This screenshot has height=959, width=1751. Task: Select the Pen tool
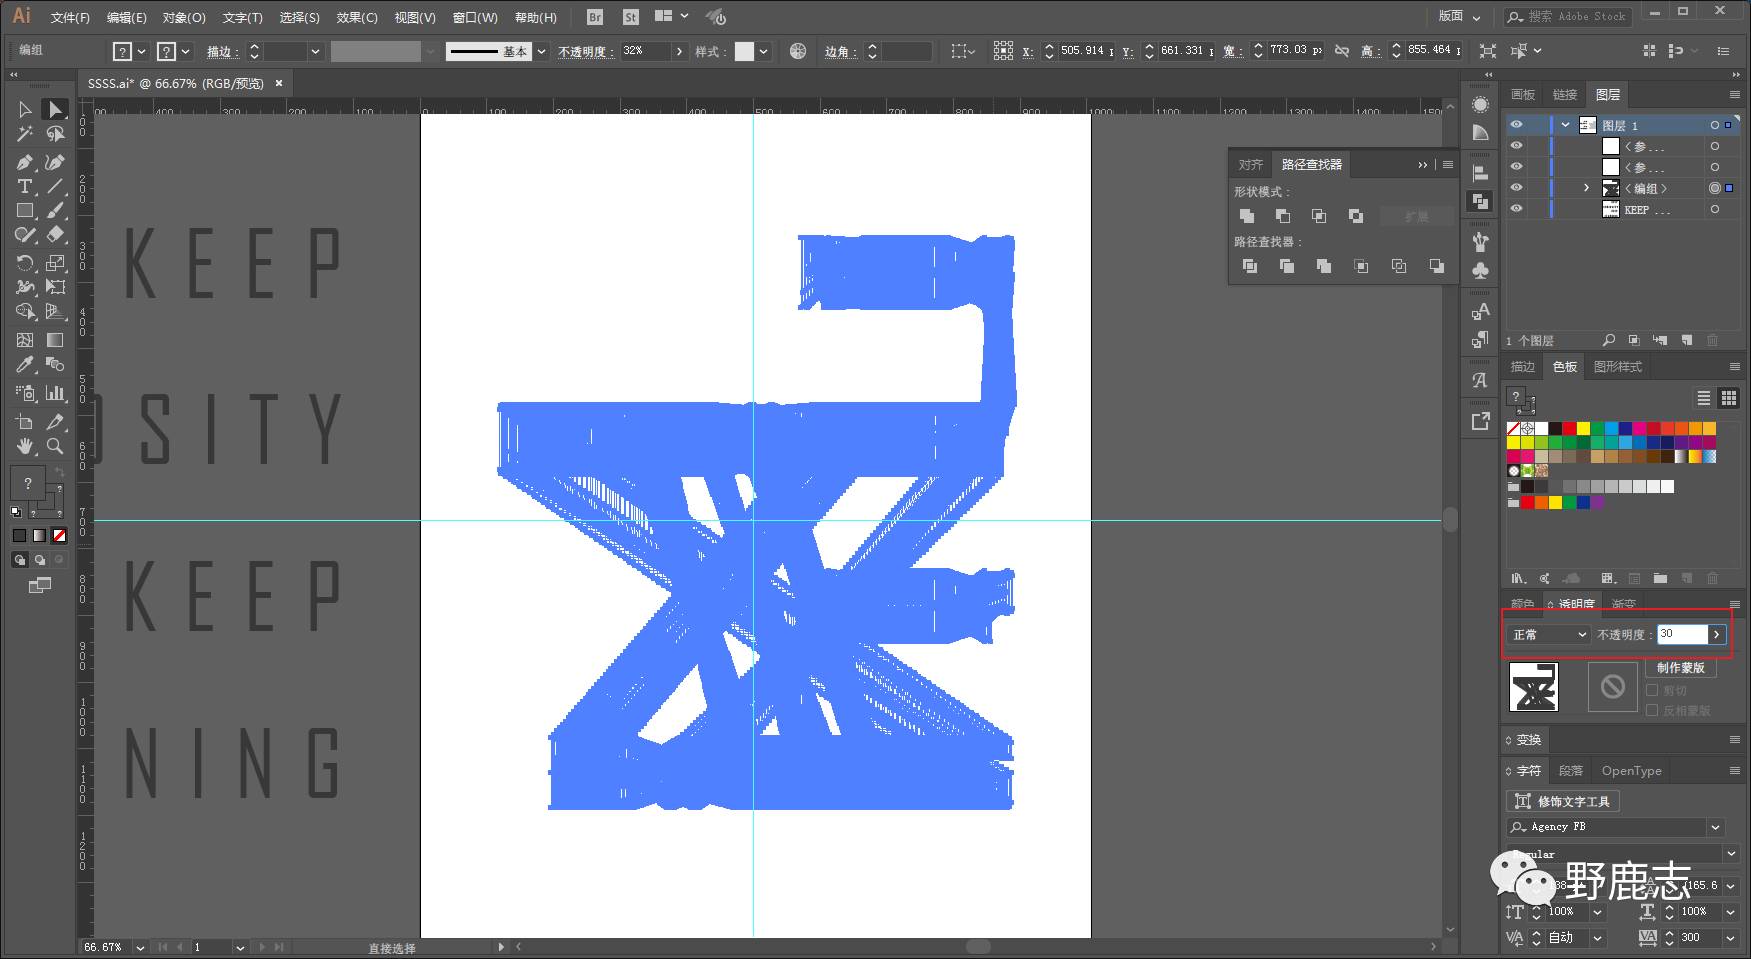coord(25,162)
